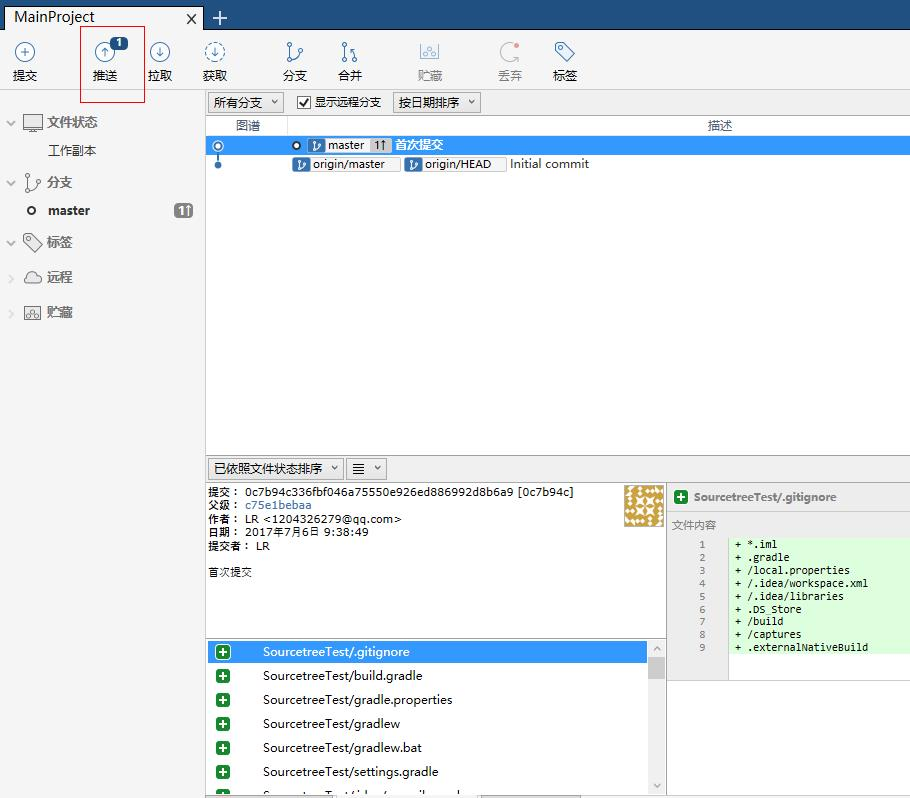Open the list view mode dropdown
The width and height of the screenshot is (910, 798).
(366, 469)
